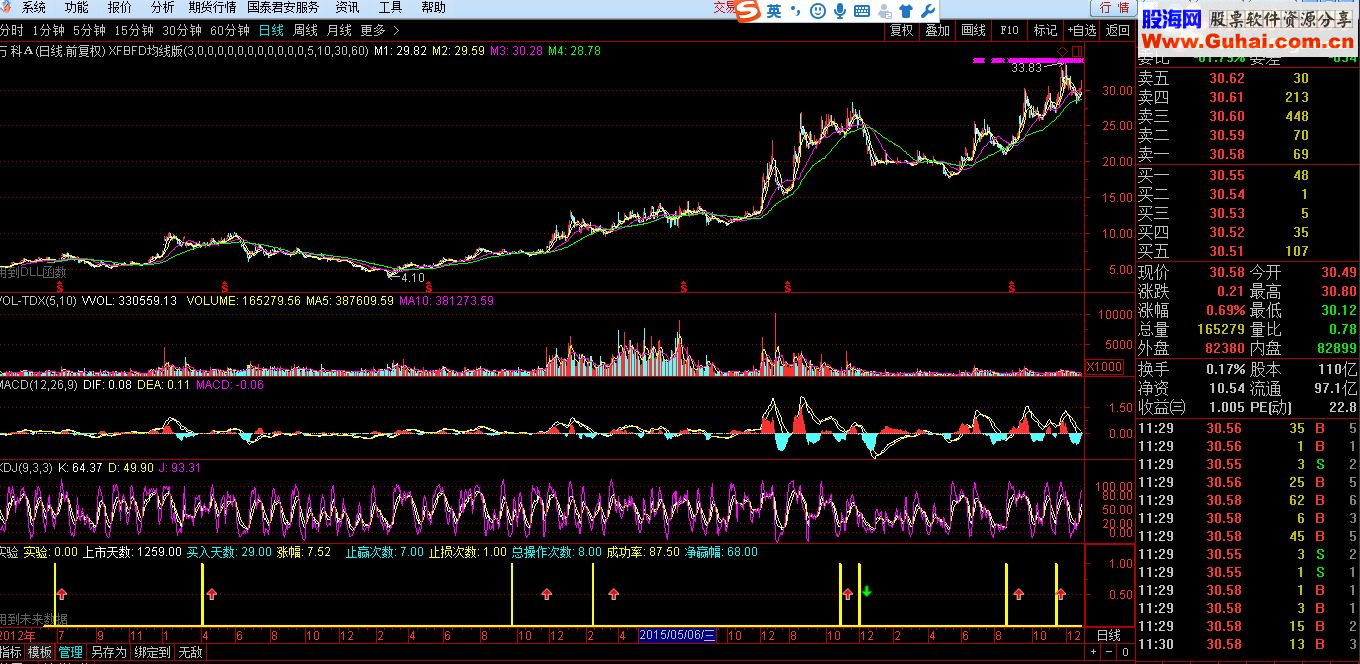Click the 绑定到 bottom tab
Viewport: 1360px width, 664px height.
click(153, 652)
